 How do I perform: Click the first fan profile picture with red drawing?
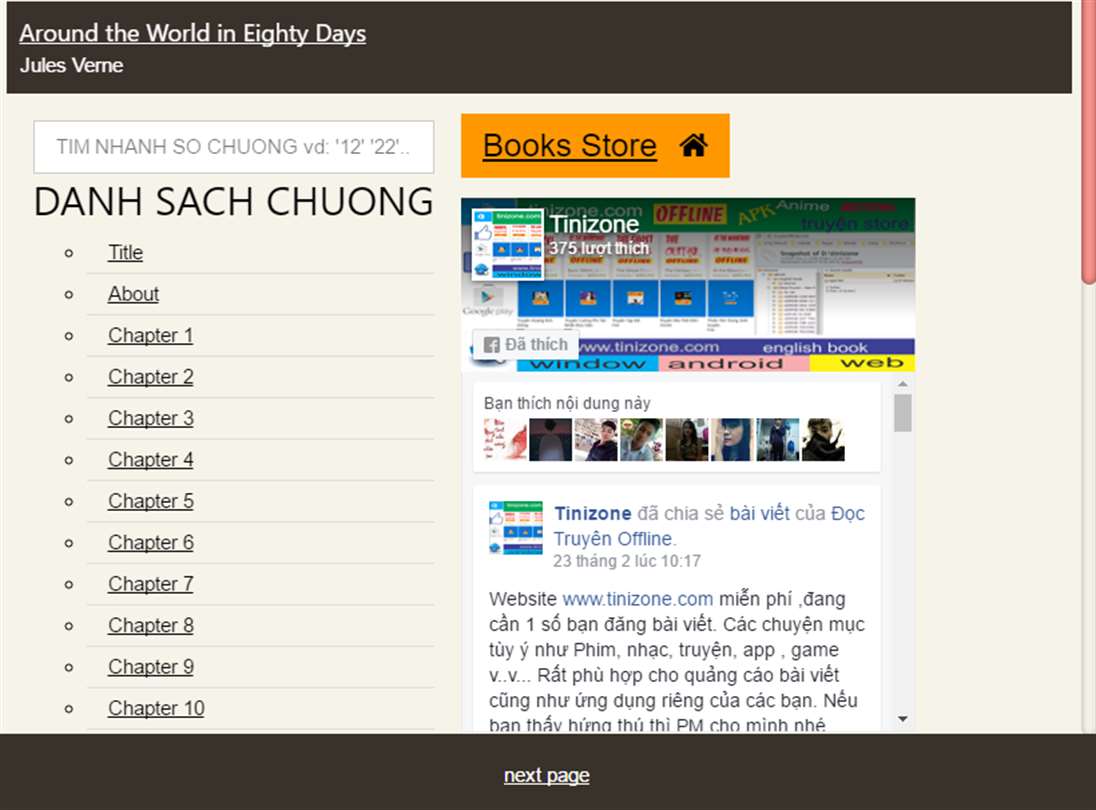coord(505,440)
